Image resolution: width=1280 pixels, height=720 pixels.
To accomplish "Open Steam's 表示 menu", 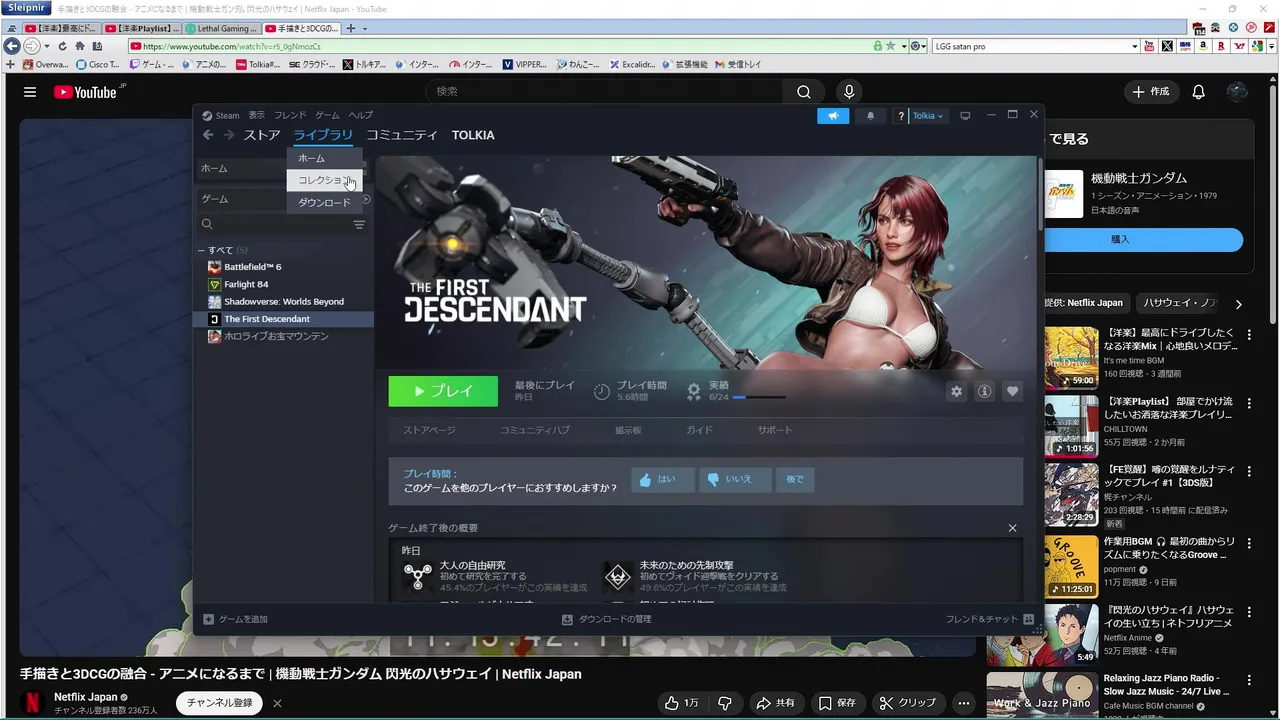I will [257, 115].
